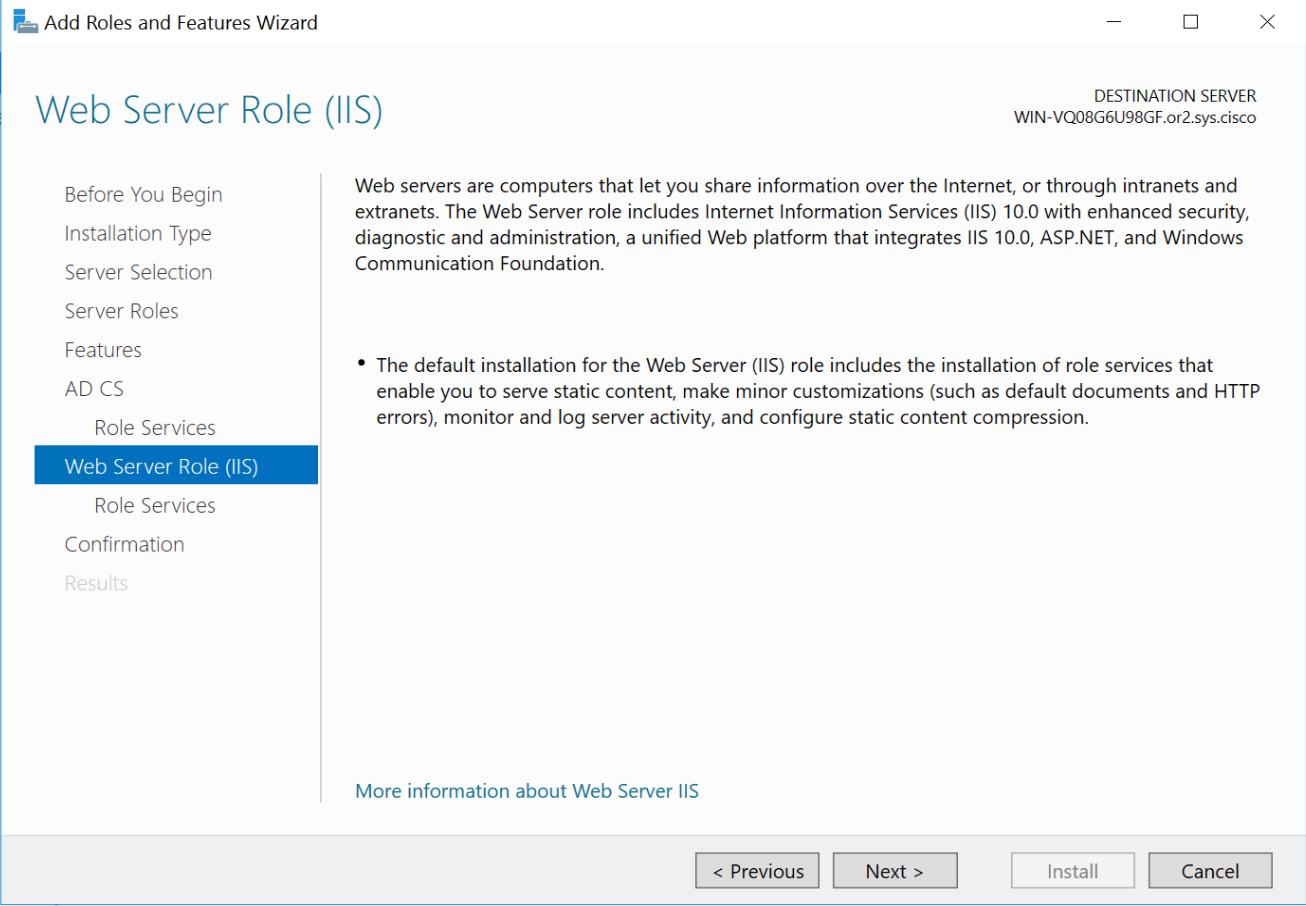Open Role Services under Web Server Role
This screenshot has width=1306, height=906.
155,505
